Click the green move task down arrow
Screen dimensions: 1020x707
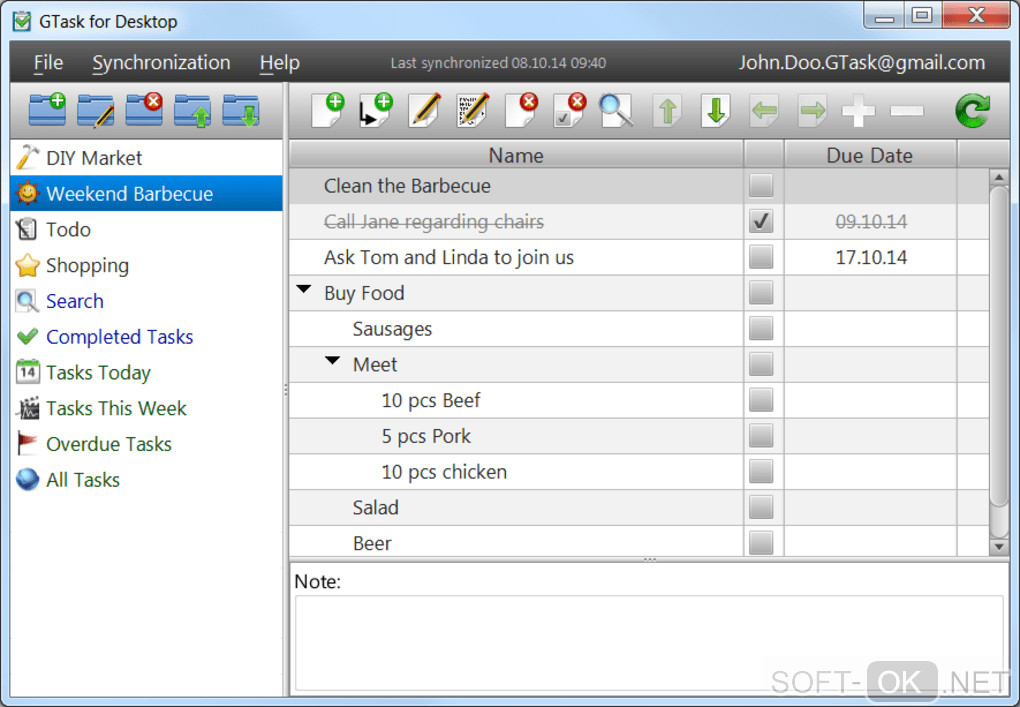point(716,111)
